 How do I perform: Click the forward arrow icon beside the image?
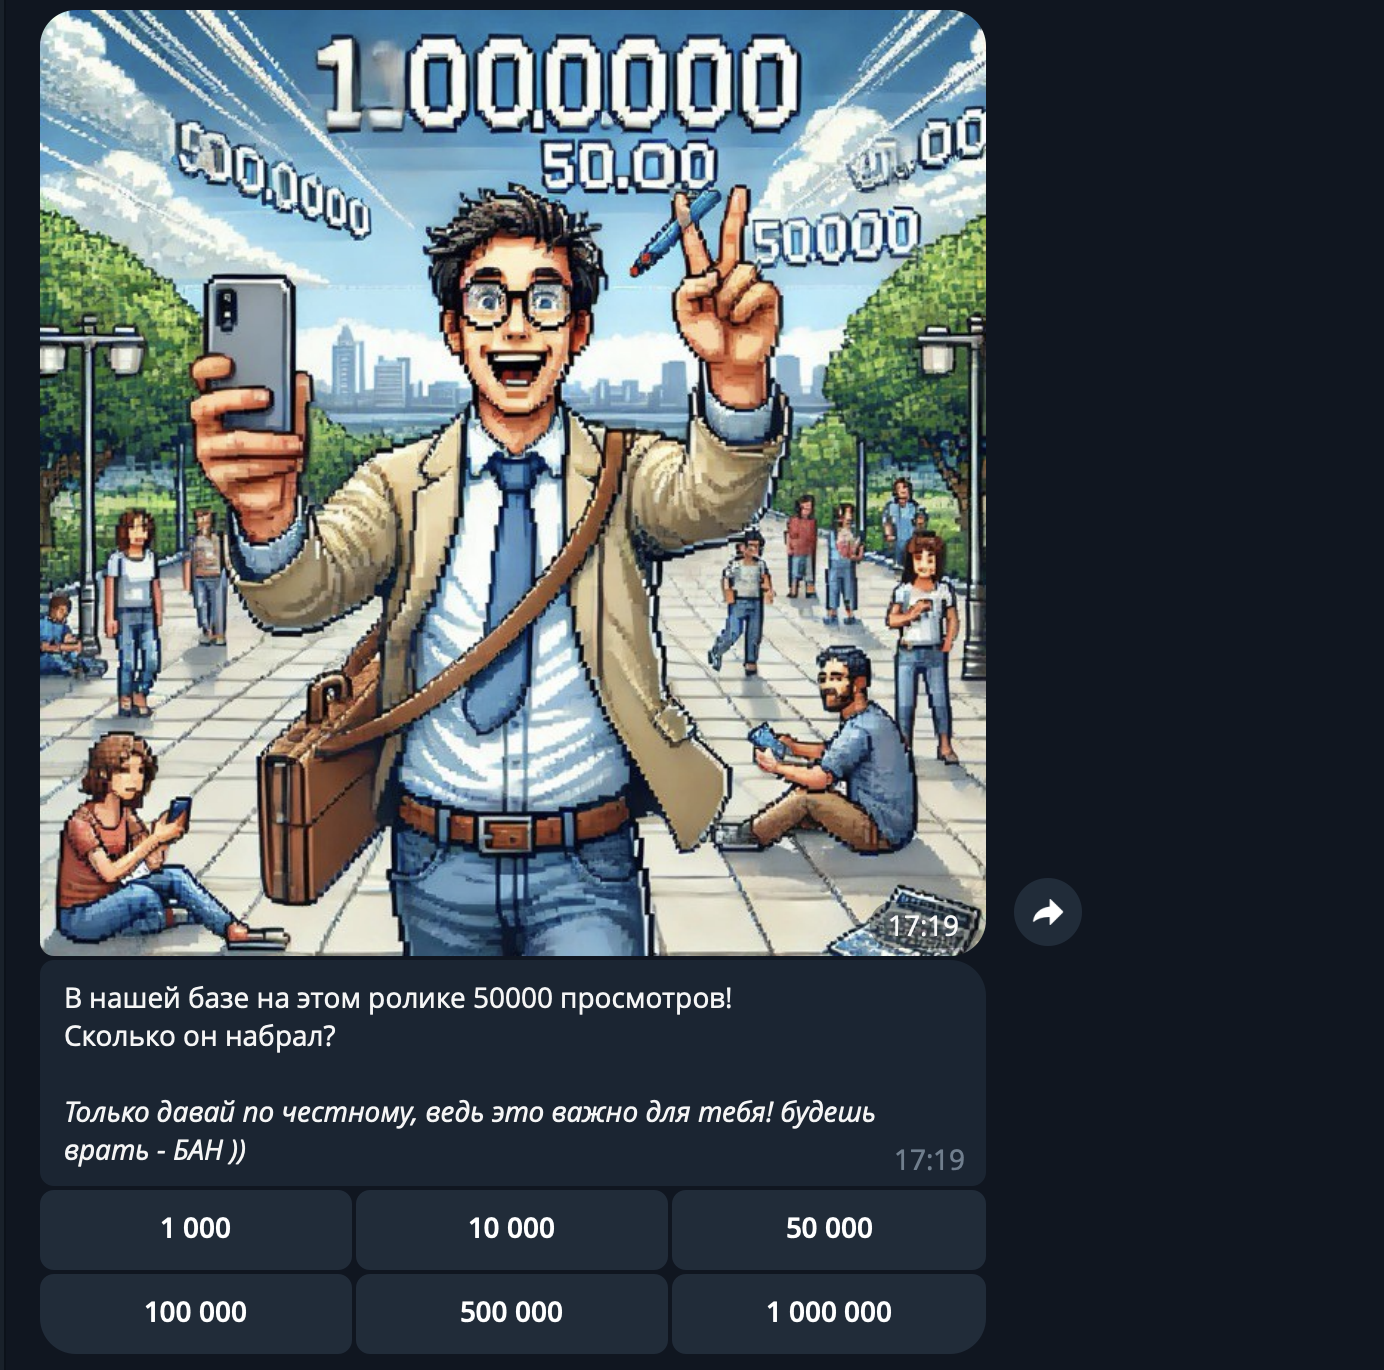point(1047,912)
